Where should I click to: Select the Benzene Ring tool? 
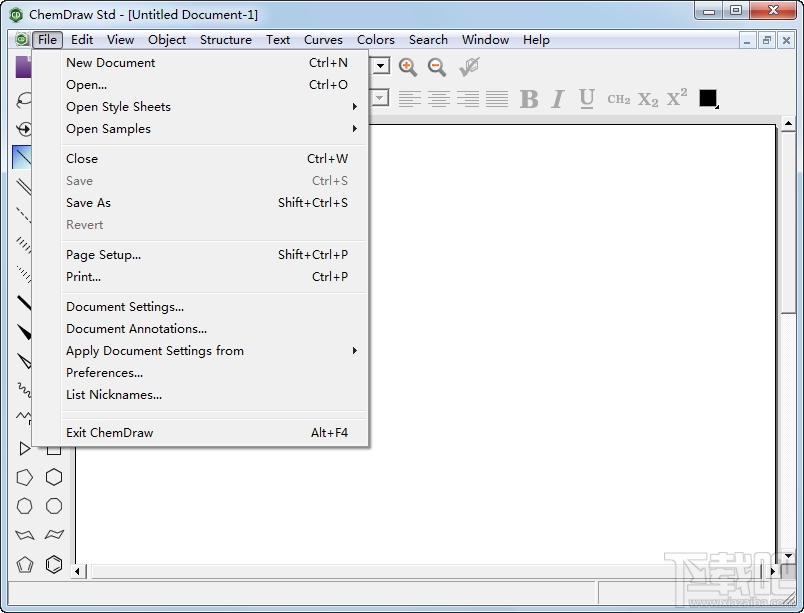pyautogui.click(x=54, y=564)
